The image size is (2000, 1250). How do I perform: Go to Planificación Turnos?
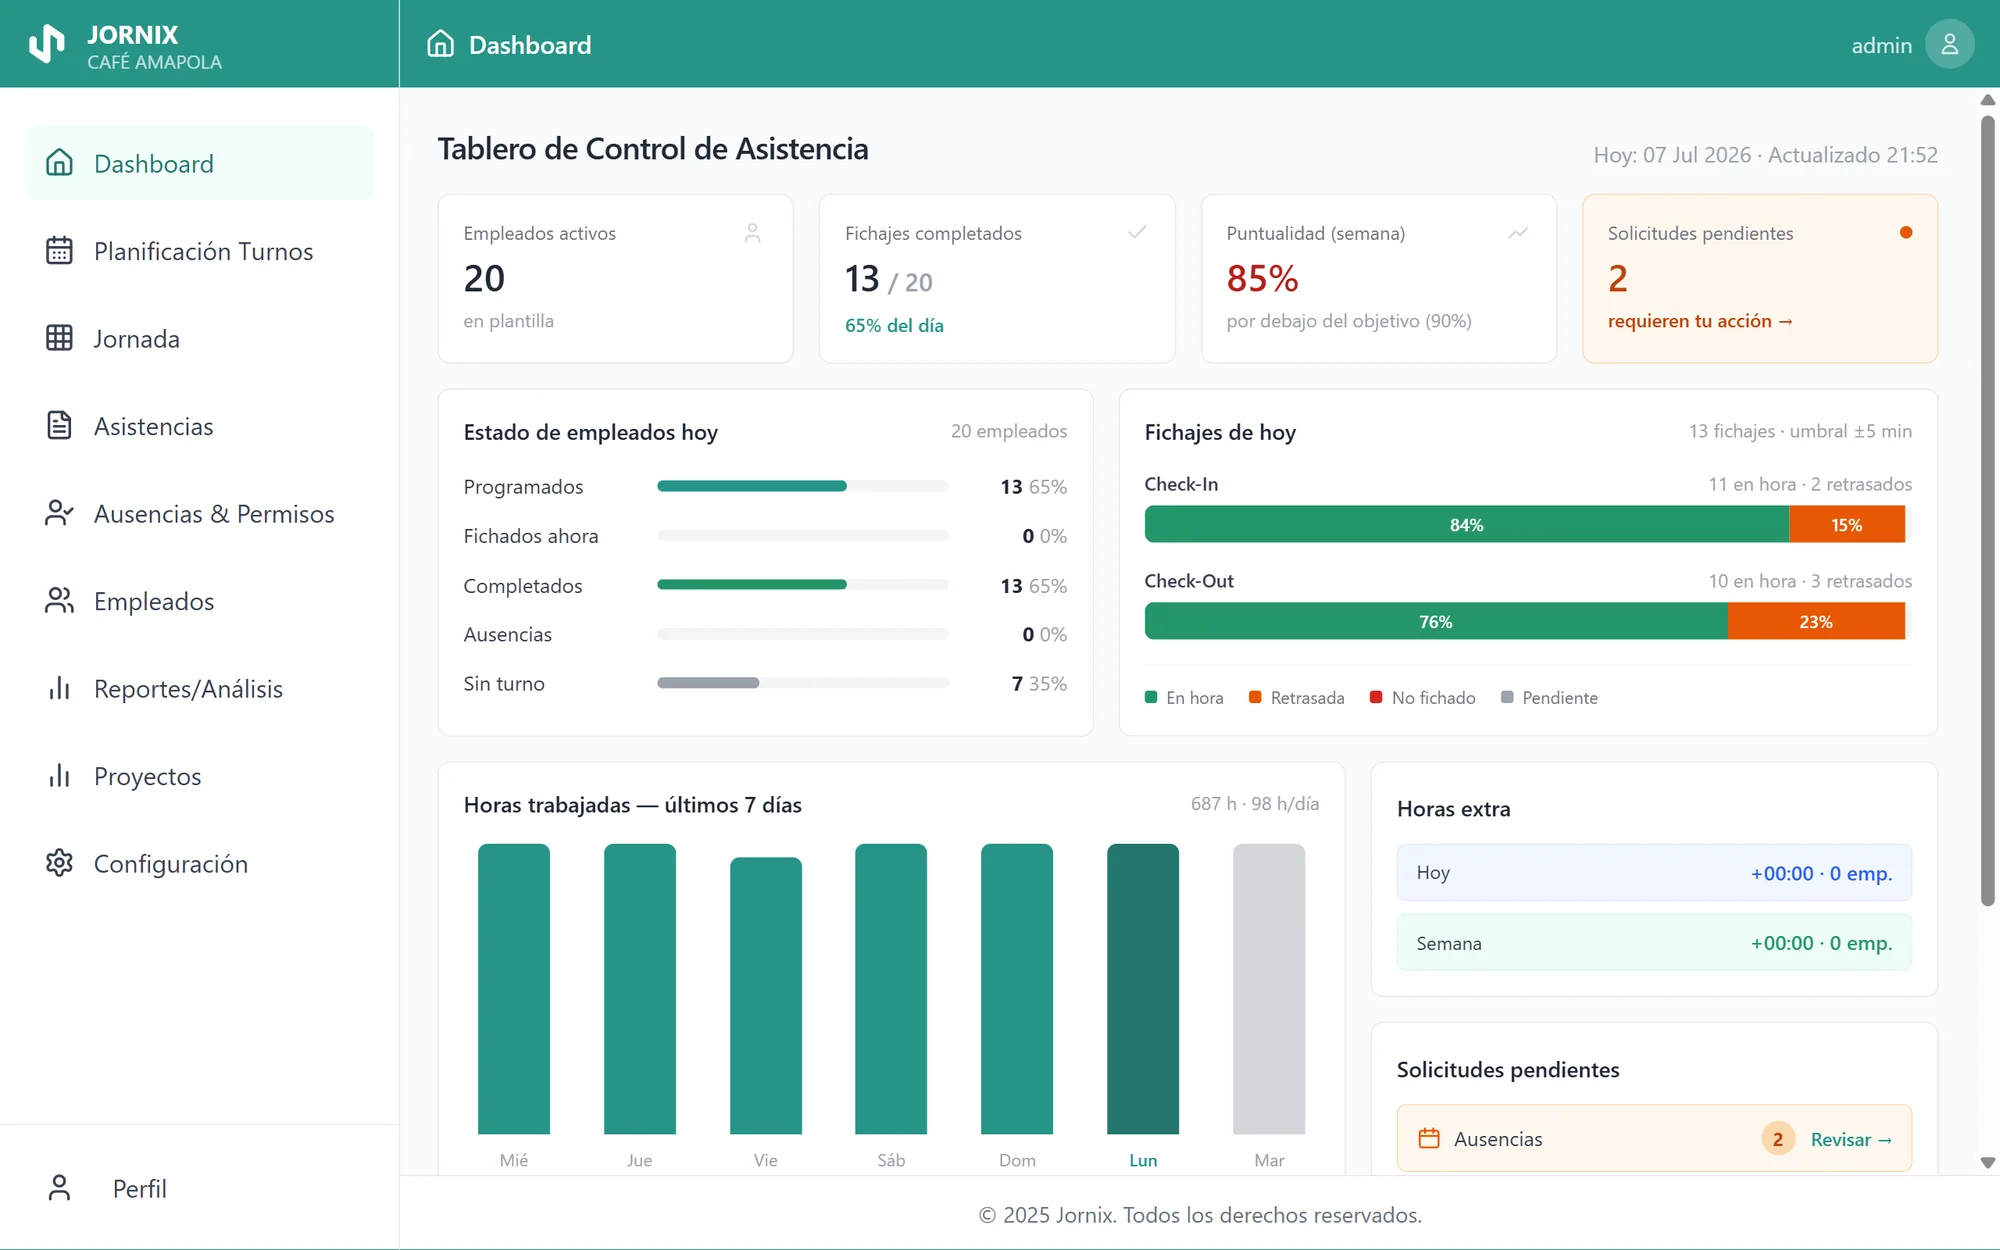(x=199, y=251)
